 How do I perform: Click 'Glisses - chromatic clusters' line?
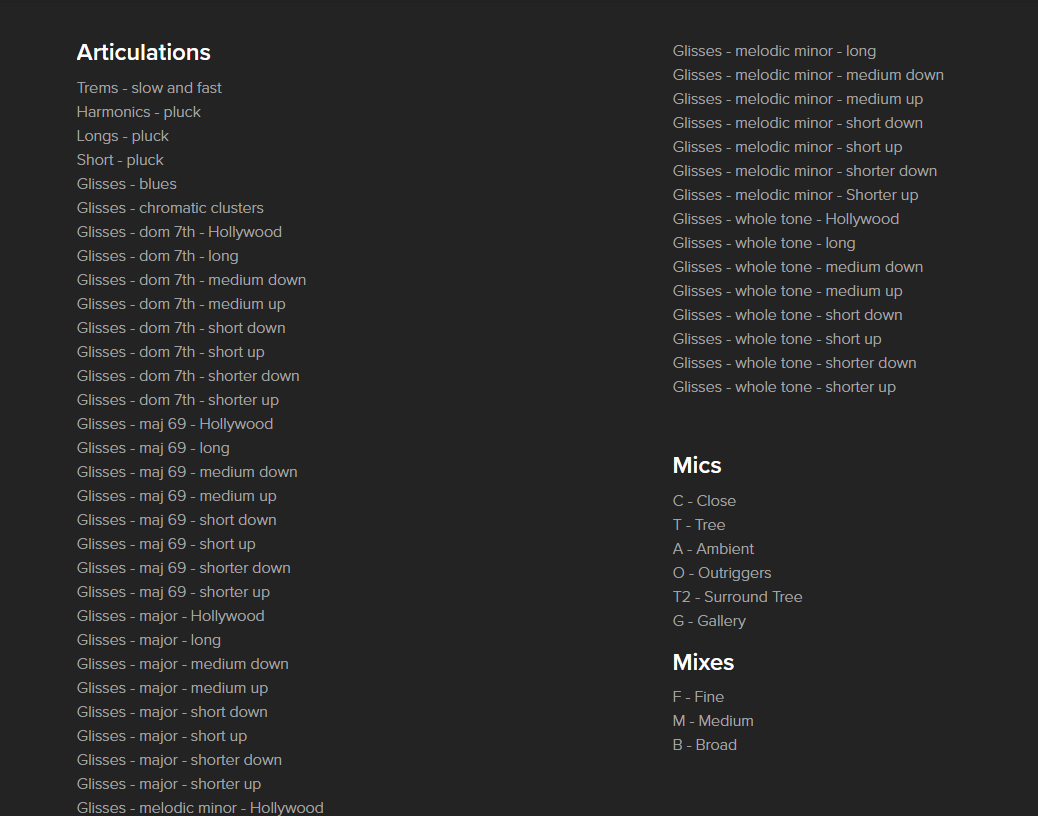click(x=170, y=208)
